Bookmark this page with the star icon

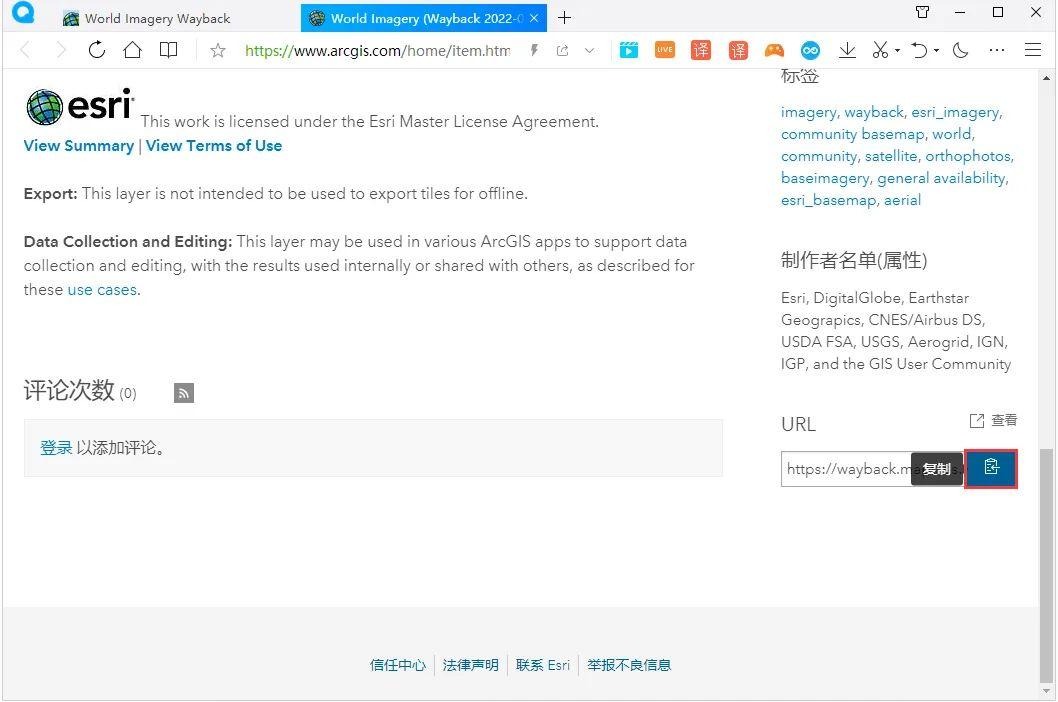point(218,49)
